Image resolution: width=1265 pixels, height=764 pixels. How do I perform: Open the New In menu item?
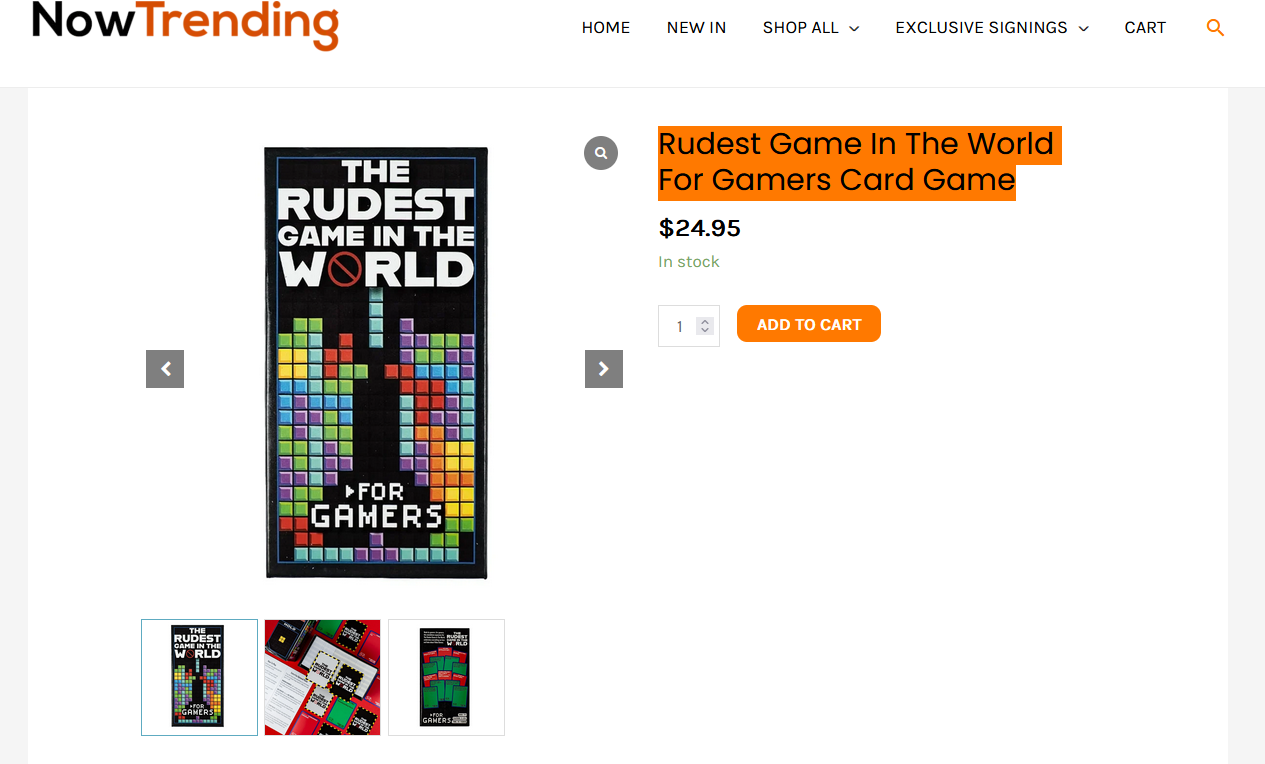696,28
